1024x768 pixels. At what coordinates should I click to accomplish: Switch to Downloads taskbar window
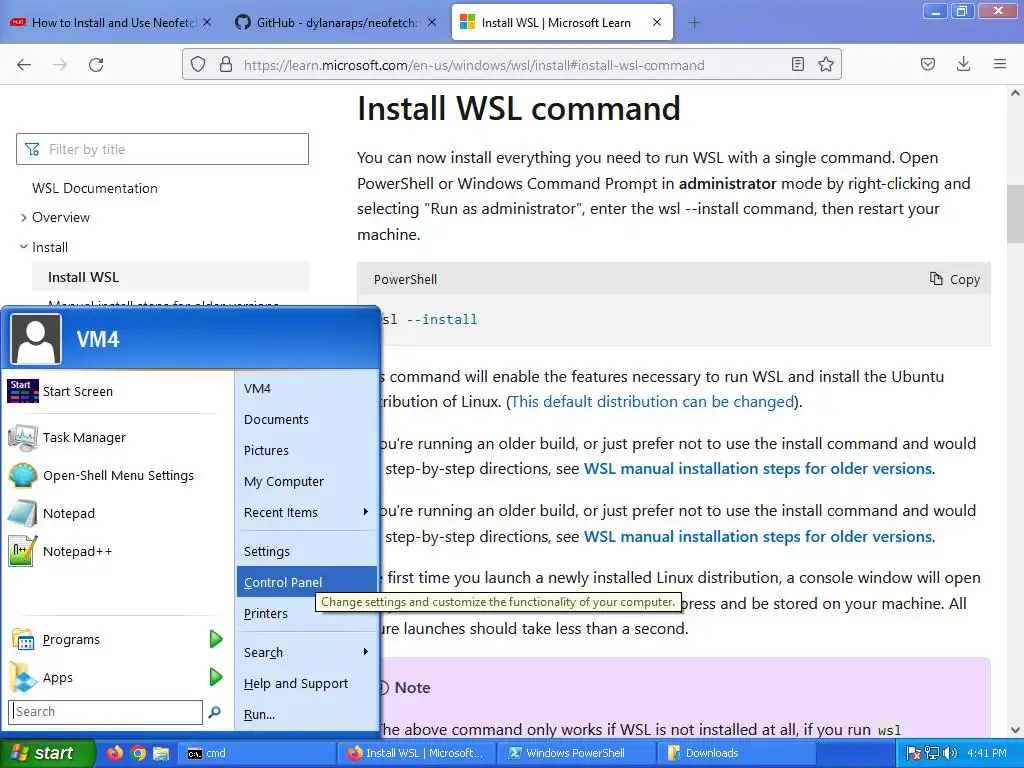point(737,753)
